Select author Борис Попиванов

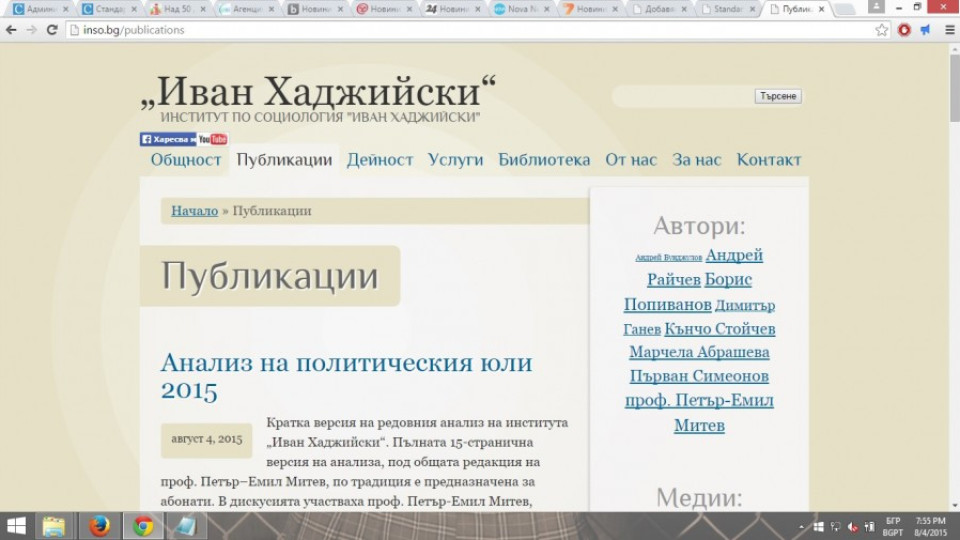[x=728, y=279]
